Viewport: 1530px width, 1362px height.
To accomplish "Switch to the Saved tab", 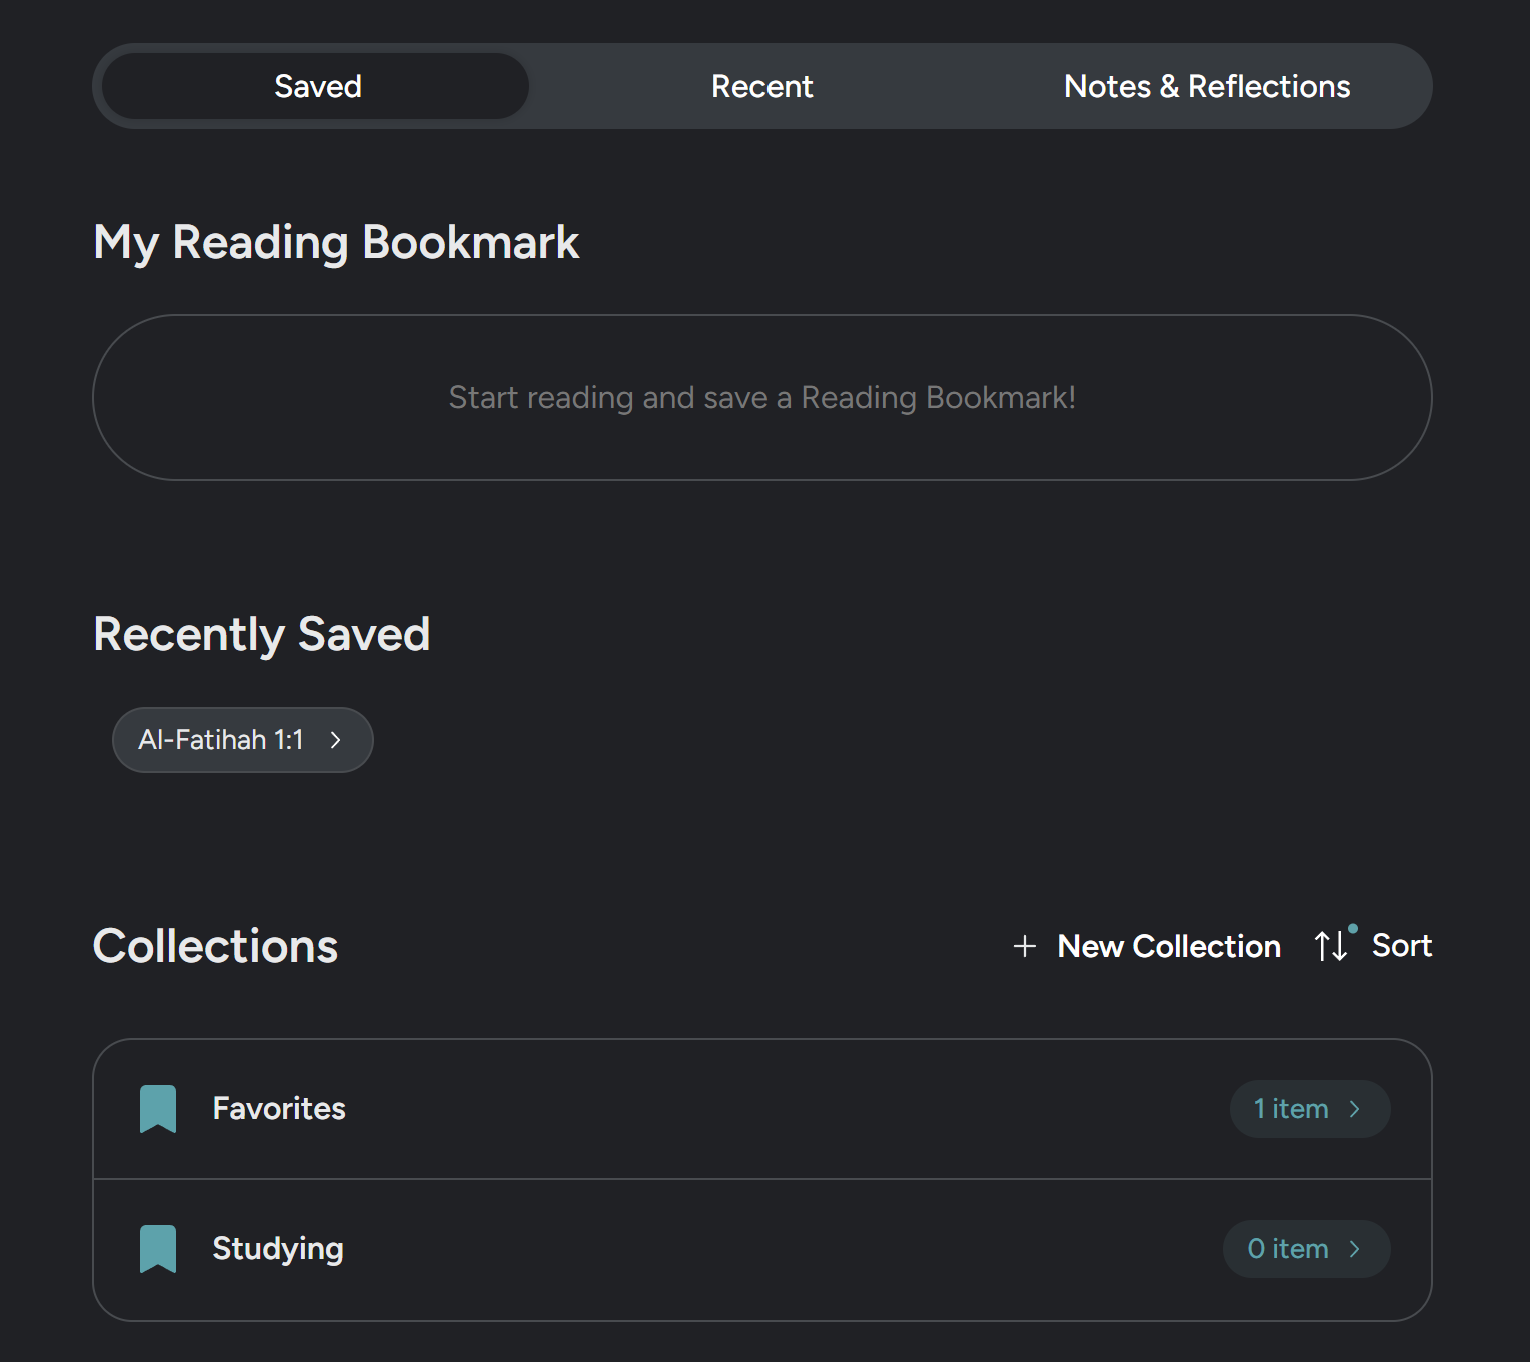I will tap(317, 86).
